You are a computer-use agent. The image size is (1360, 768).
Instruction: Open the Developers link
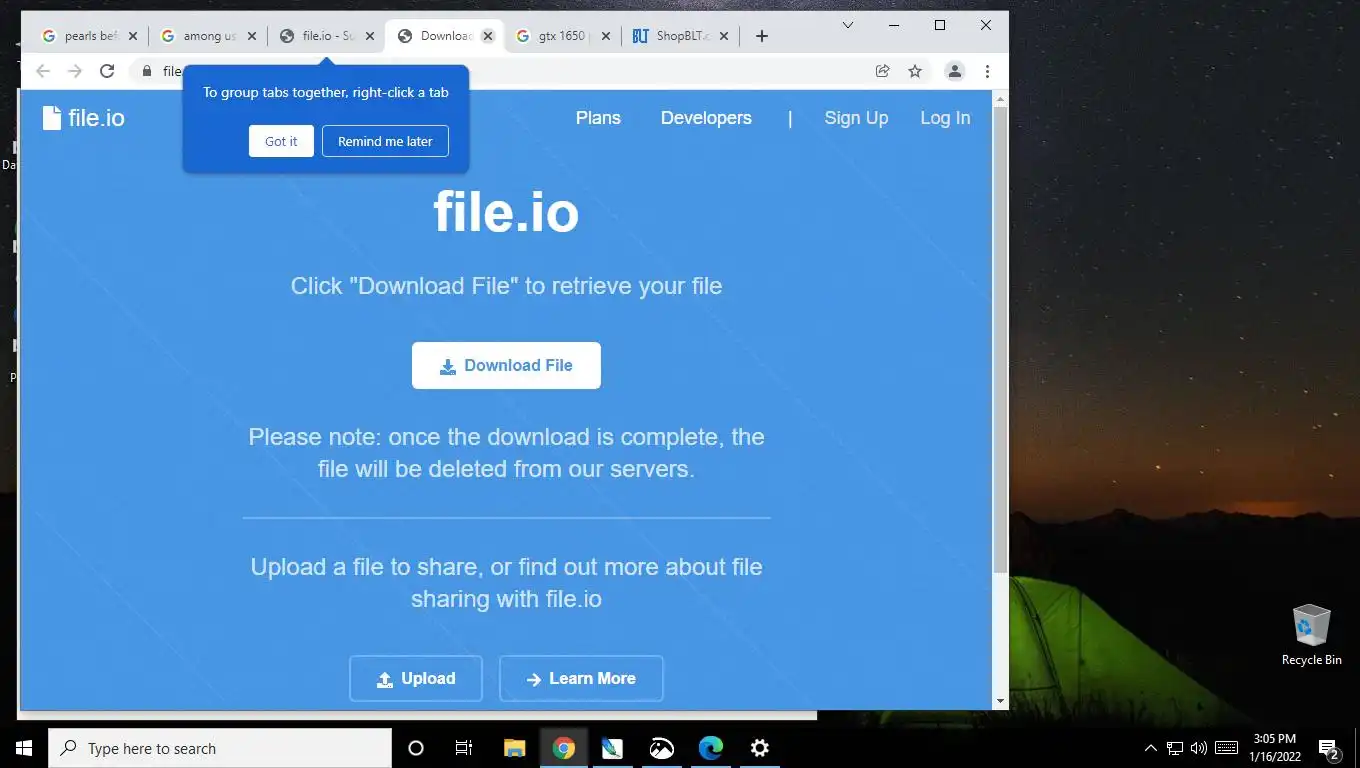point(706,118)
